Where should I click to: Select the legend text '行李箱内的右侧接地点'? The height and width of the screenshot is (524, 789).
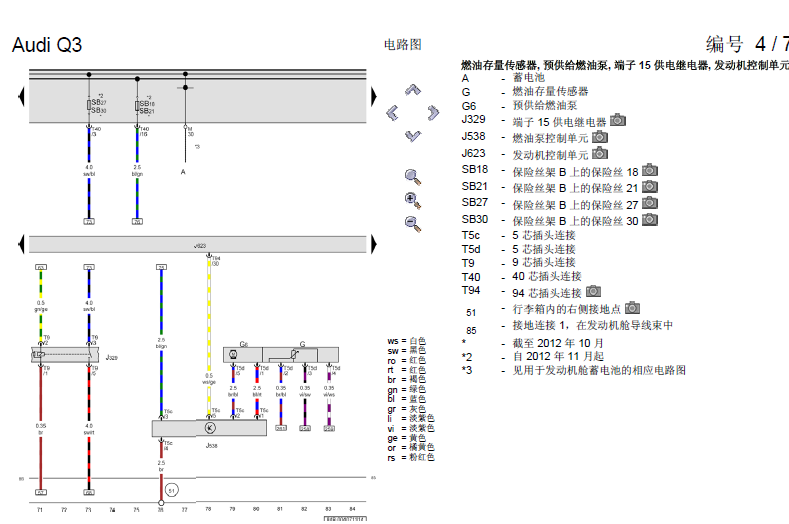567,309
